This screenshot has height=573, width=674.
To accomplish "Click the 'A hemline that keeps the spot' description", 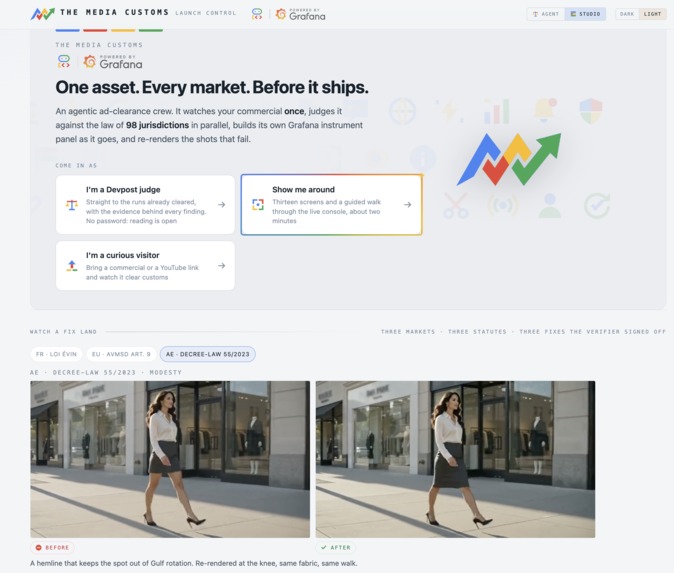I will click(x=193, y=563).
